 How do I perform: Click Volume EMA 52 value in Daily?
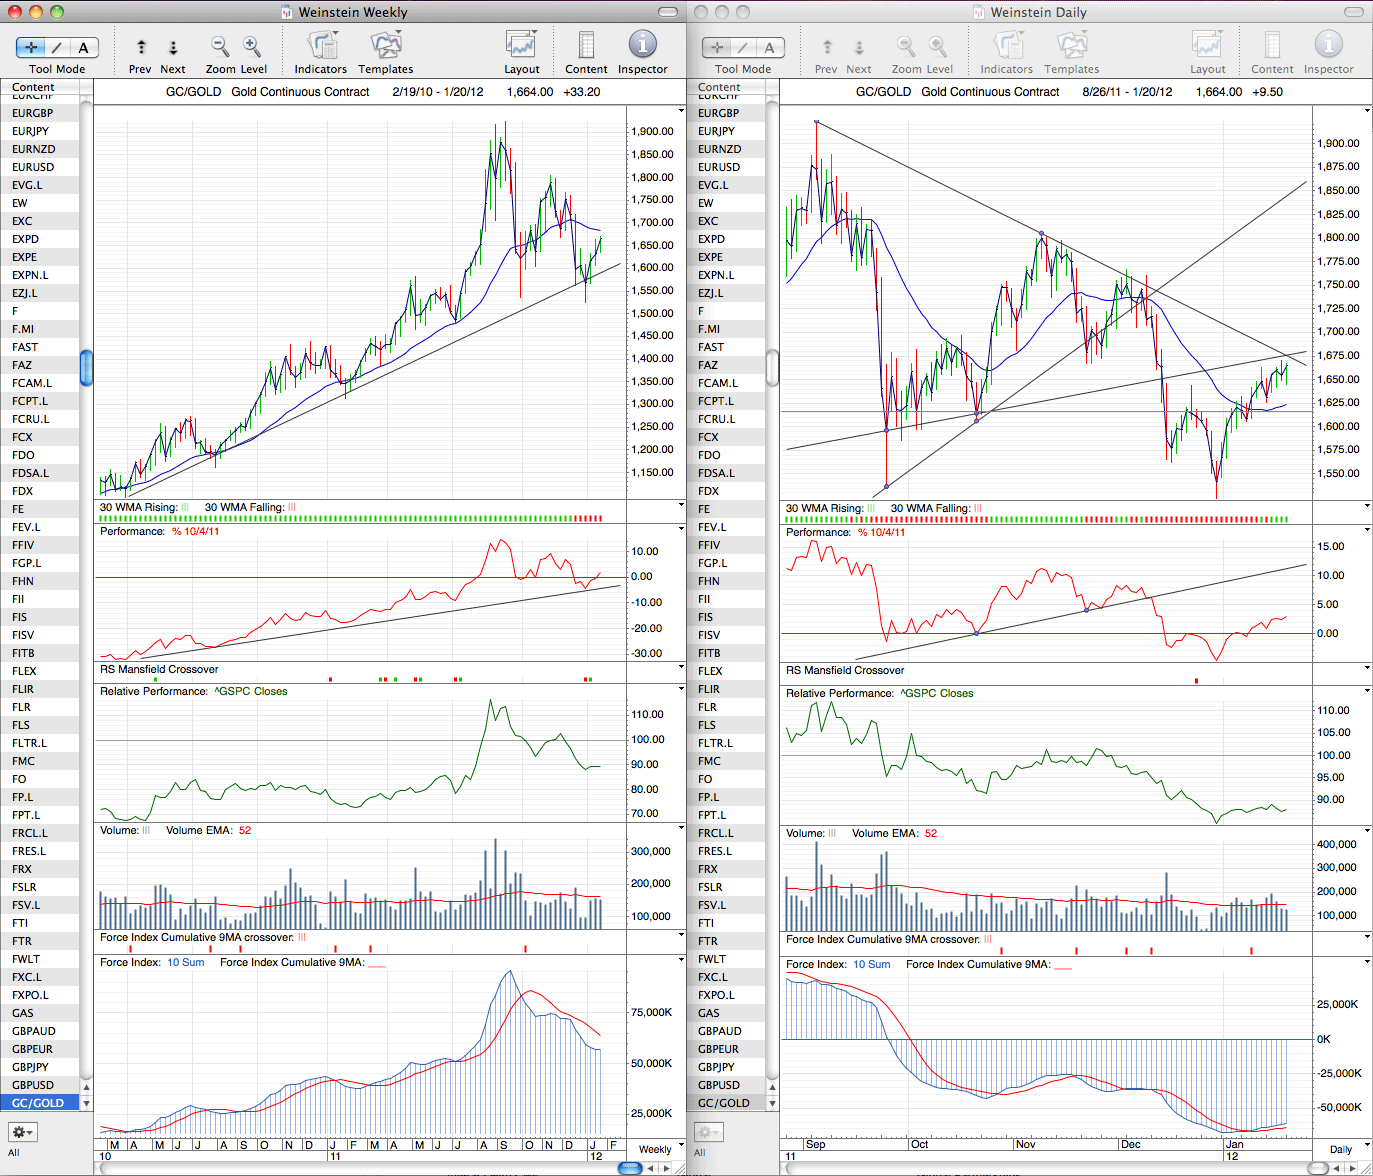(931, 833)
